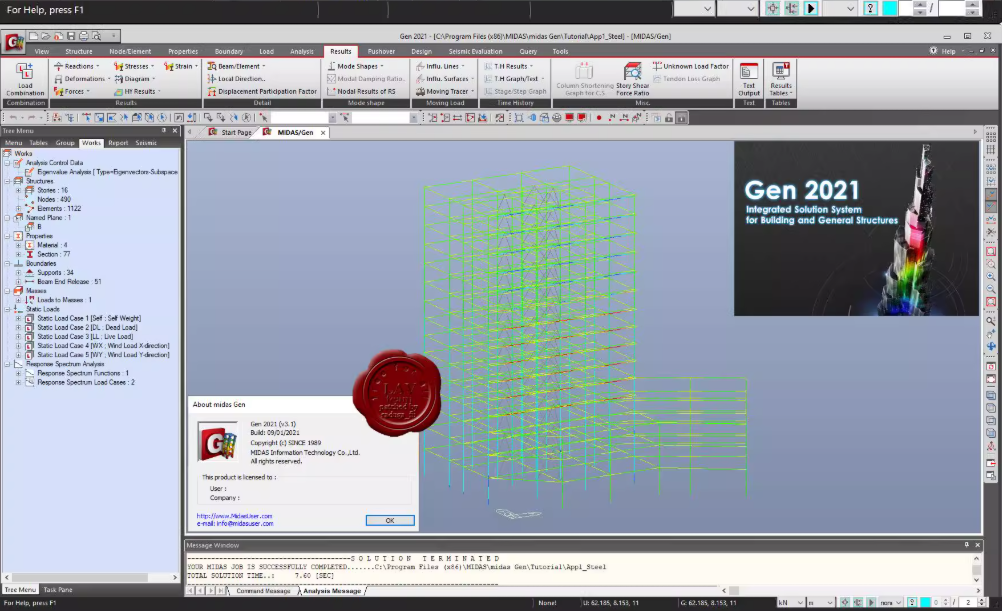
Task: Expand Static Load Case 1 Self Weight
Action: coord(19,318)
